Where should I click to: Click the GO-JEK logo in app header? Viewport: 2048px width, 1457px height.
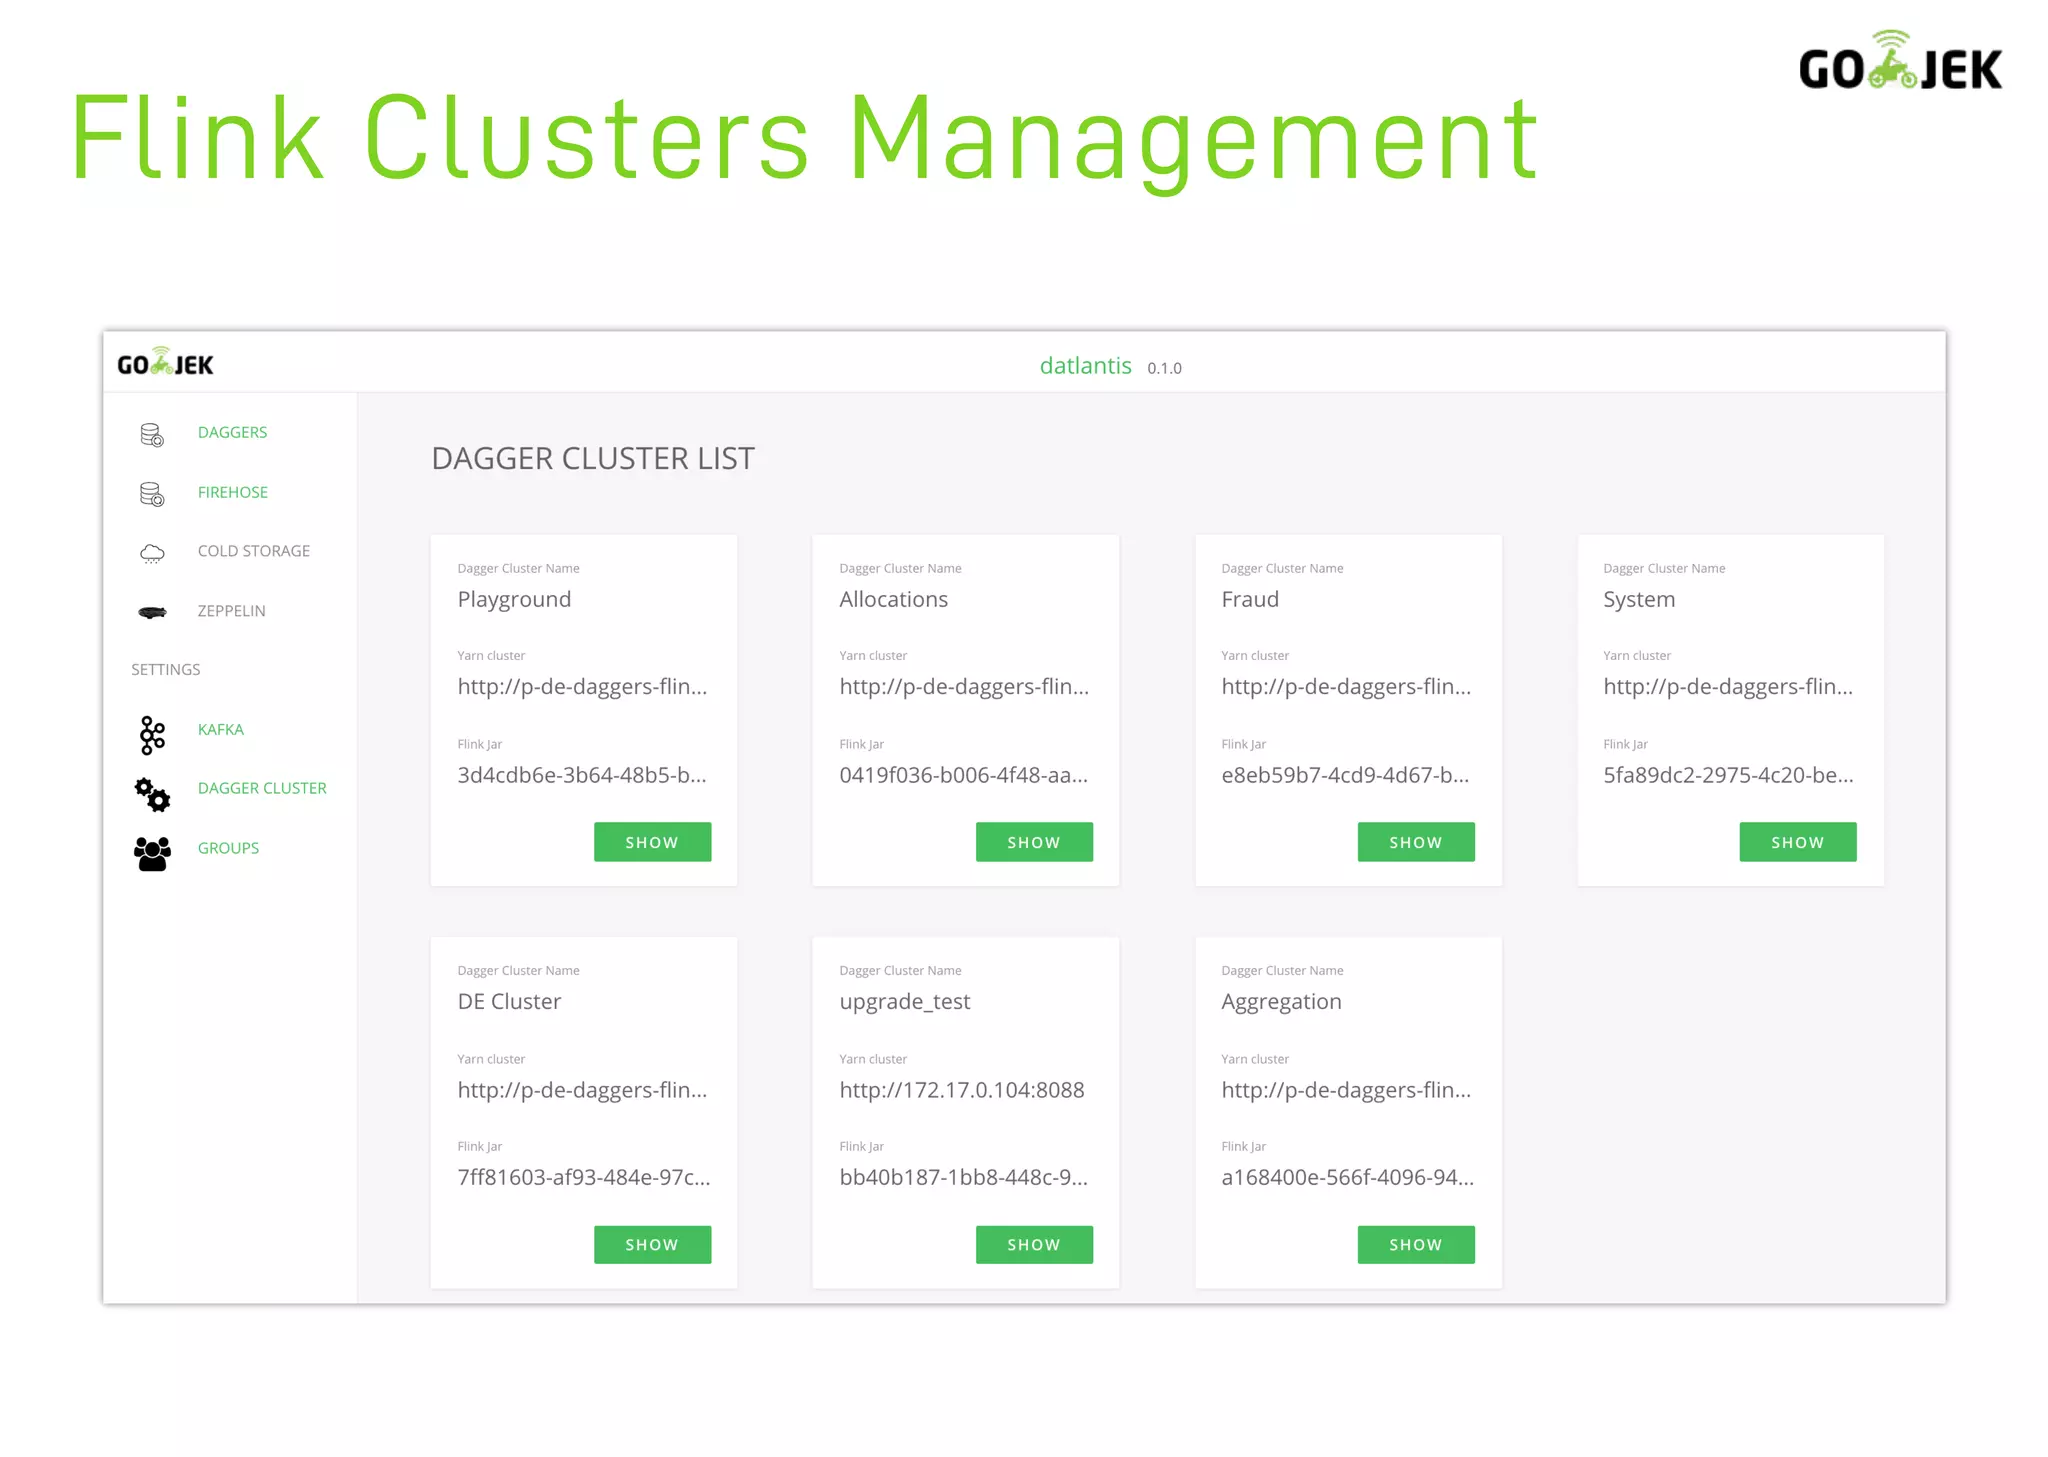click(x=165, y=362)
